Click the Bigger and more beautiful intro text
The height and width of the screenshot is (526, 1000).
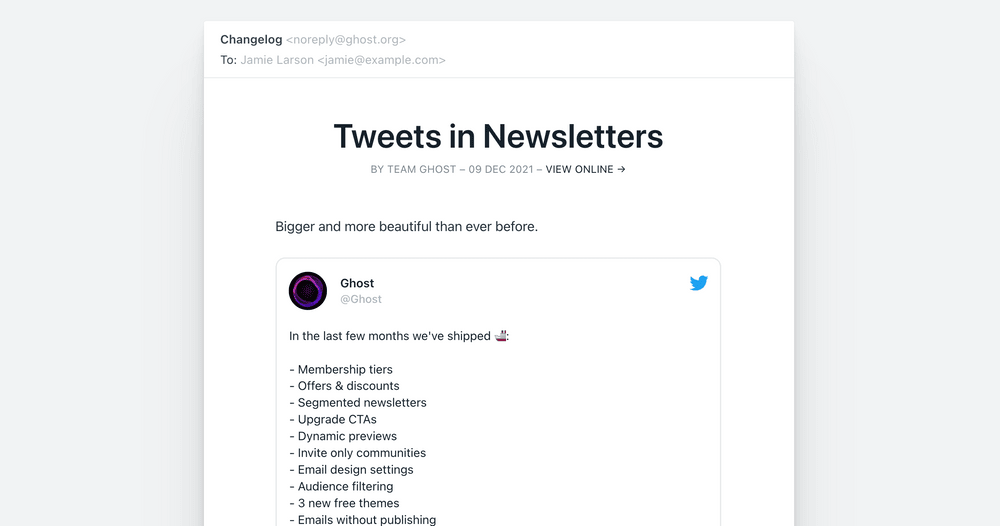click(x=406, y=226)
